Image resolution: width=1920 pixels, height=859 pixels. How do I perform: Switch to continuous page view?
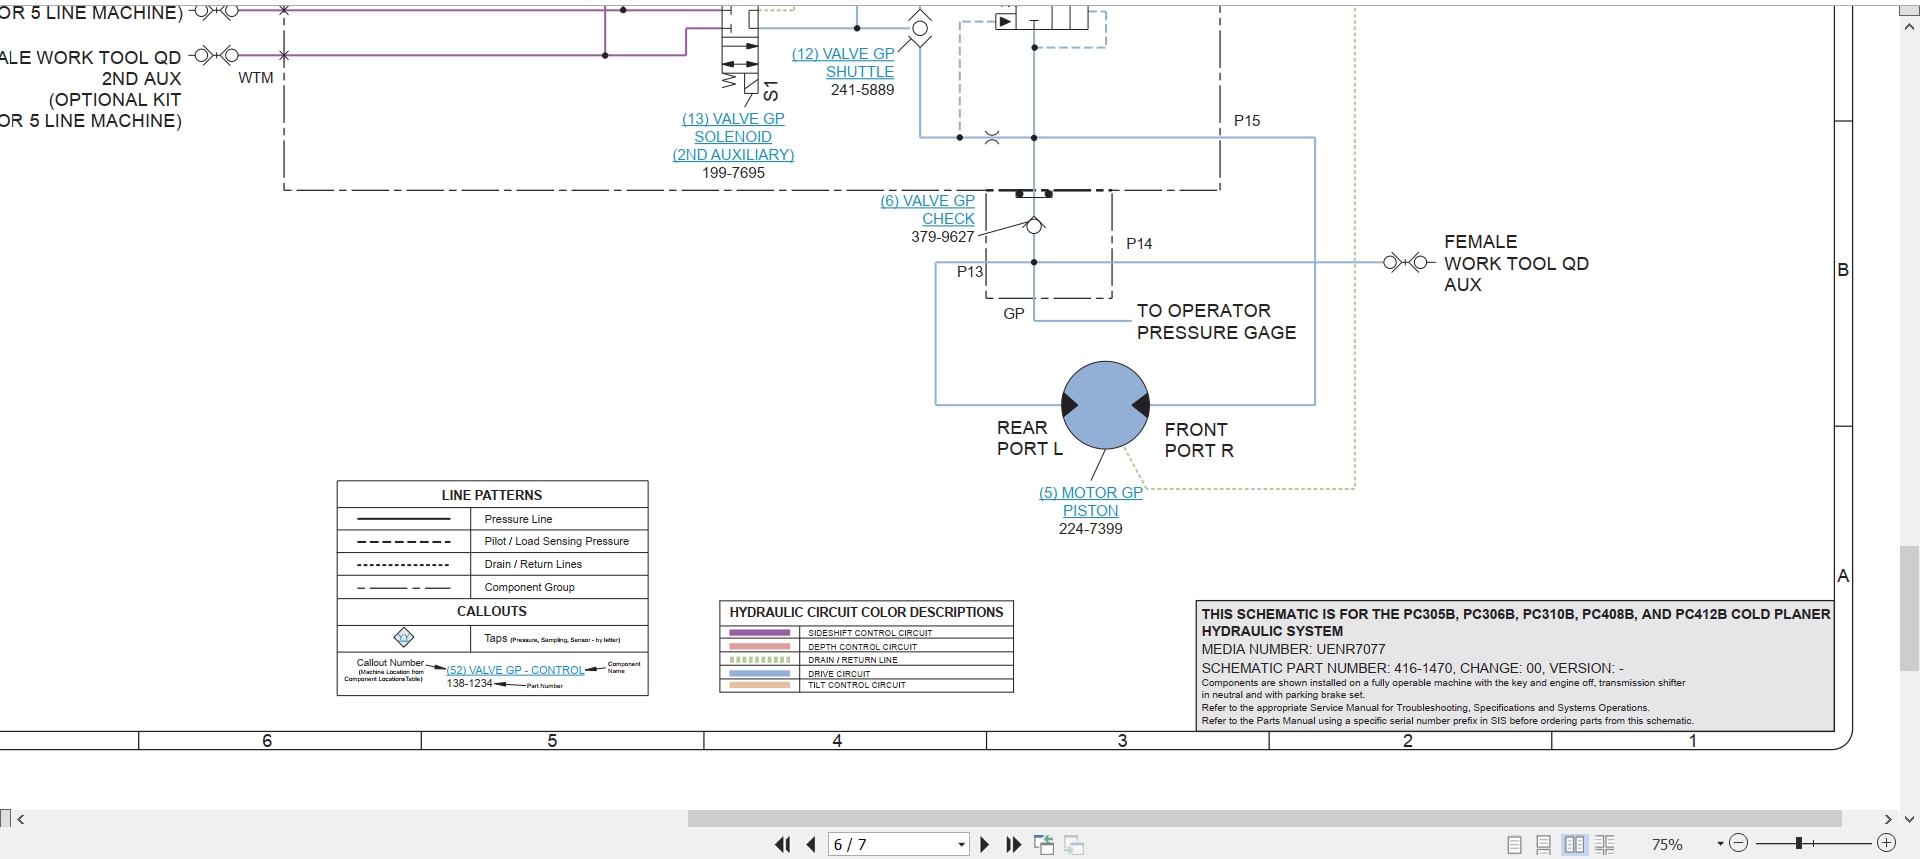[x=1544, y=845]
